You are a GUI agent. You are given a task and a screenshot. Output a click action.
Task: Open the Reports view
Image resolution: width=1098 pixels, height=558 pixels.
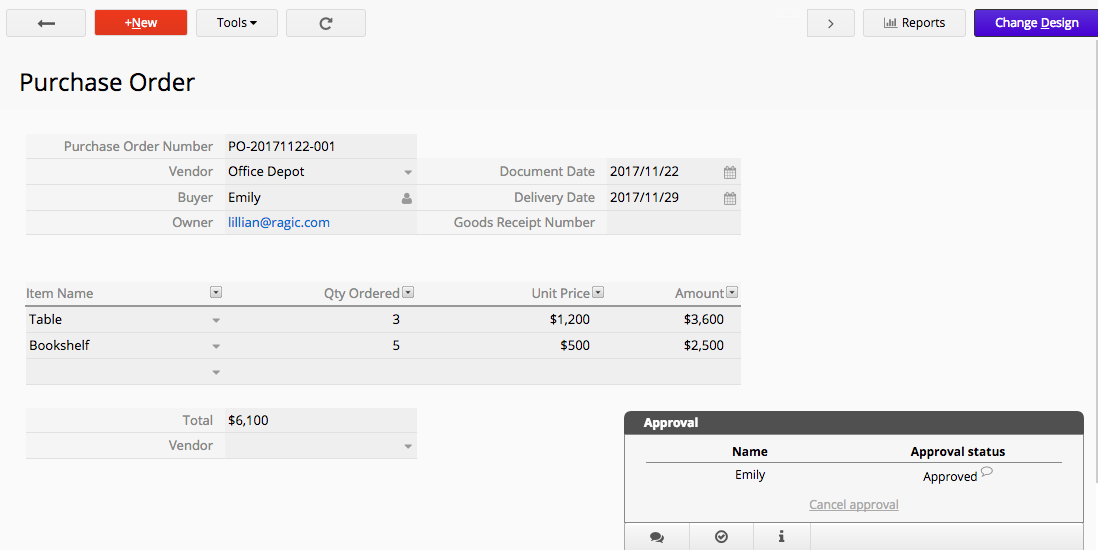914,23
